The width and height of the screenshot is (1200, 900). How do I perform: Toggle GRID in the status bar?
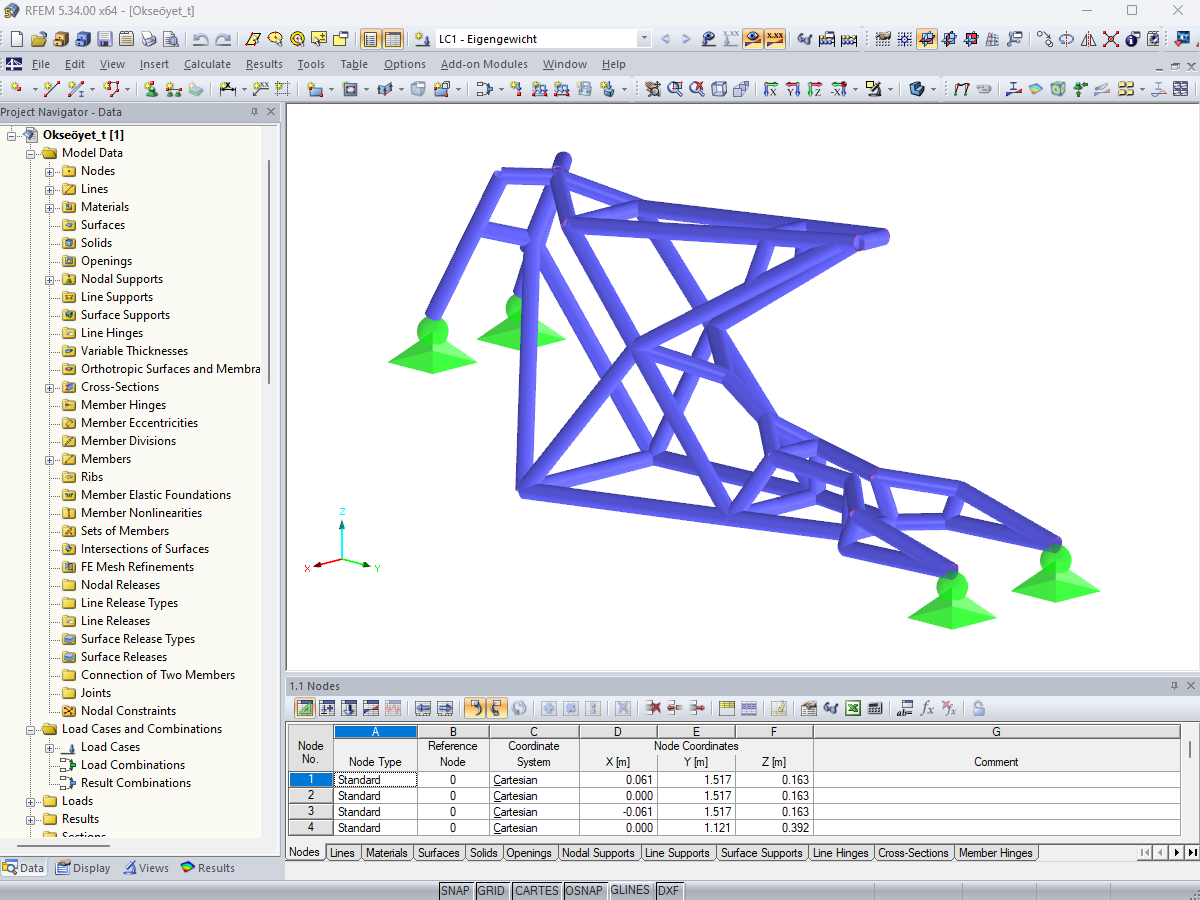[x=492, y=890]
